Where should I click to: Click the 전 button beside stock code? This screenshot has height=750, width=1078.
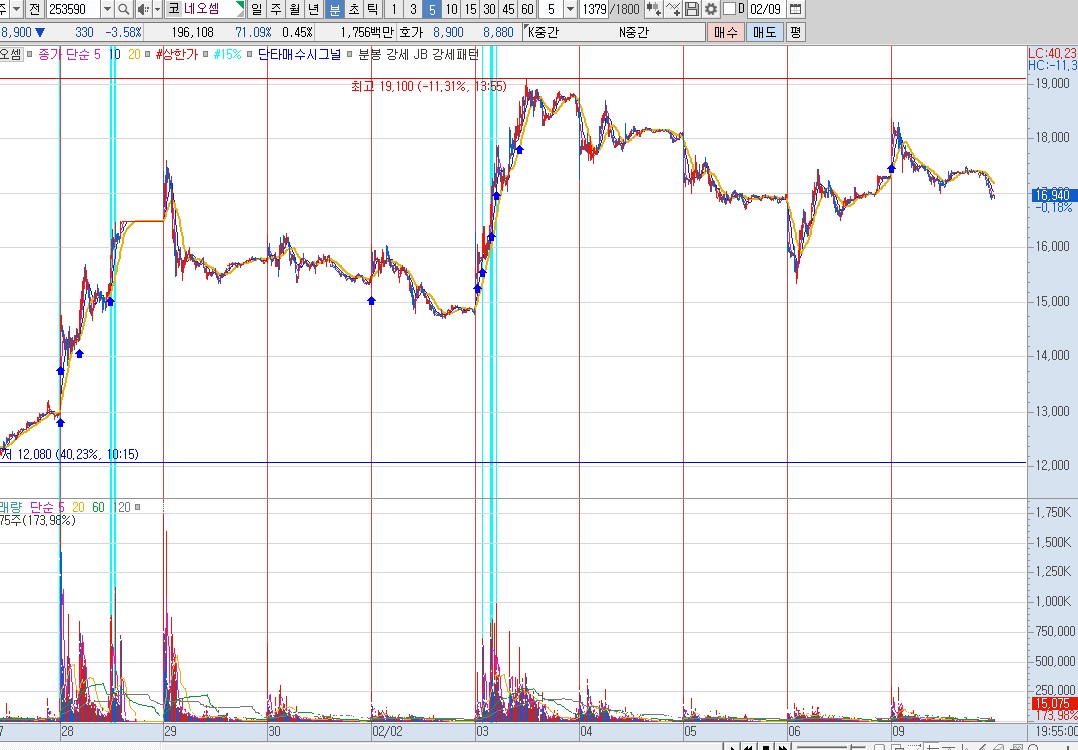click(35, 9)
